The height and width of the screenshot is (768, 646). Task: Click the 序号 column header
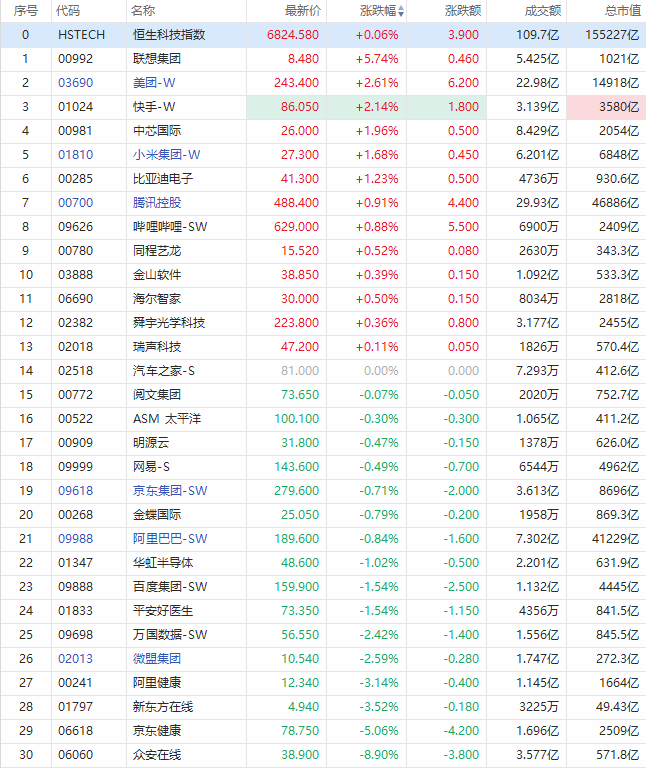pos(25,11)
